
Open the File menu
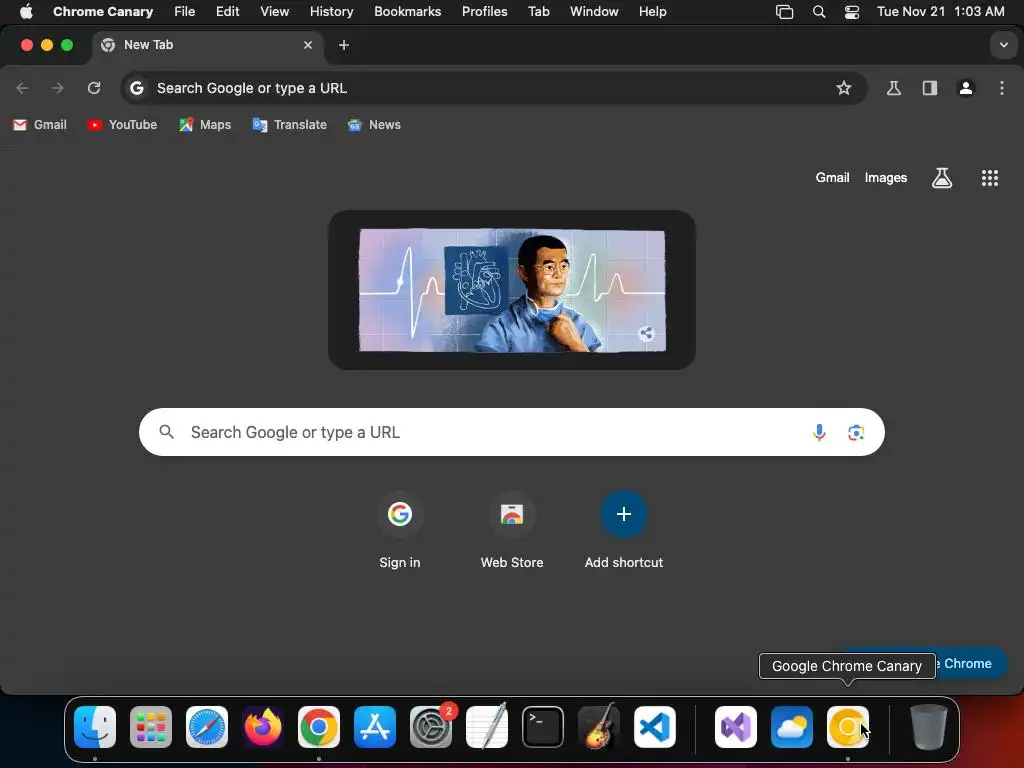[184, 12]
